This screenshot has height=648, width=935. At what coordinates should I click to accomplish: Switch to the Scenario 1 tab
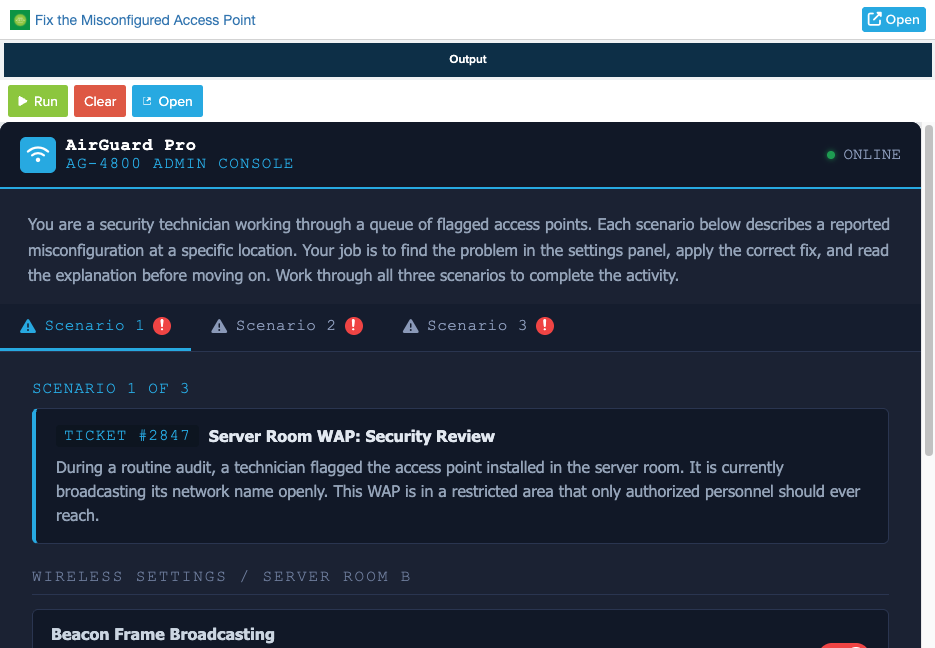[x=95, y=326]
